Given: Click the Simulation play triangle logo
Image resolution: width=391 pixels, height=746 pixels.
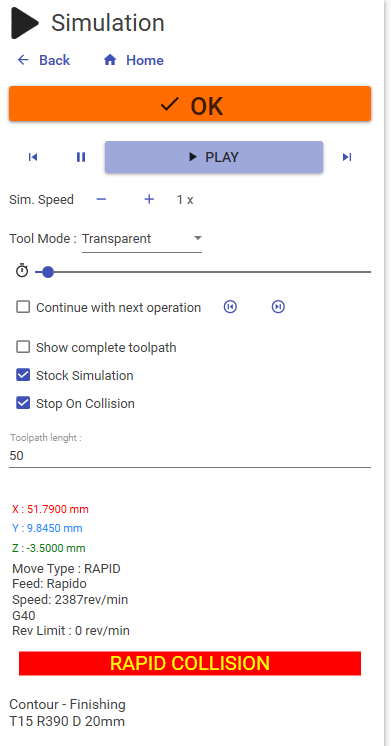Looking at the screenshot, I should click(25, 23).
